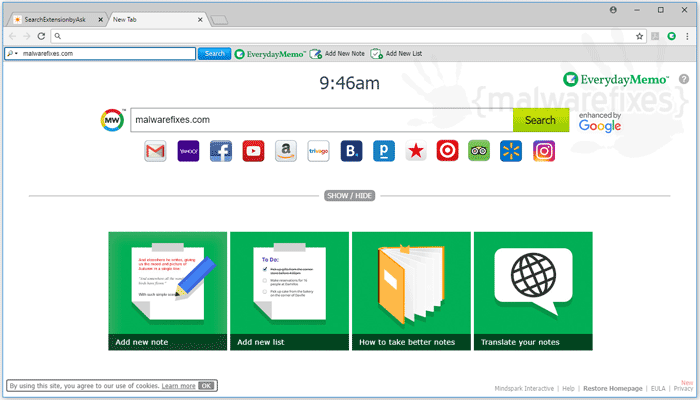The height and width of the screenshot is (400, 700).
Task: Open a new tab with the new-tab button
Action: tap(219, 20)
